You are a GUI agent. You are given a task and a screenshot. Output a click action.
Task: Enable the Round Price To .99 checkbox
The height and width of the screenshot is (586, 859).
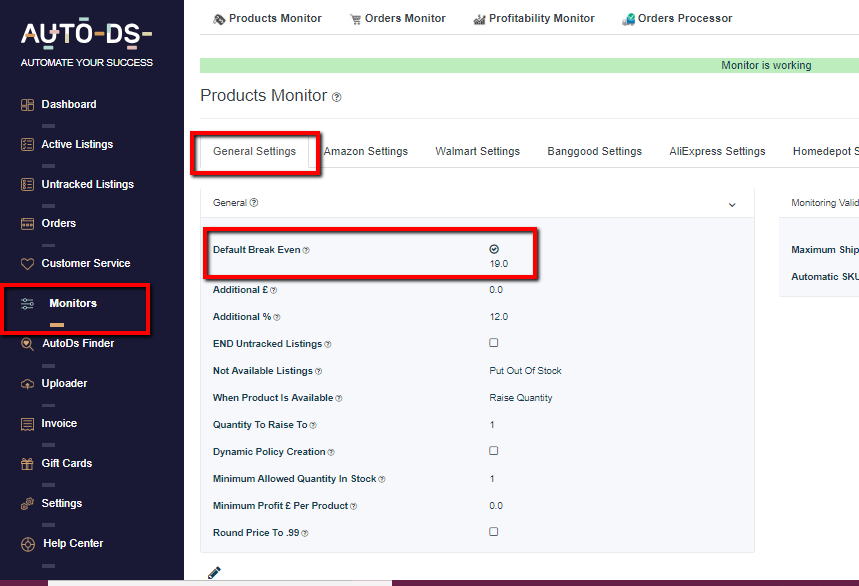point(494,531)
